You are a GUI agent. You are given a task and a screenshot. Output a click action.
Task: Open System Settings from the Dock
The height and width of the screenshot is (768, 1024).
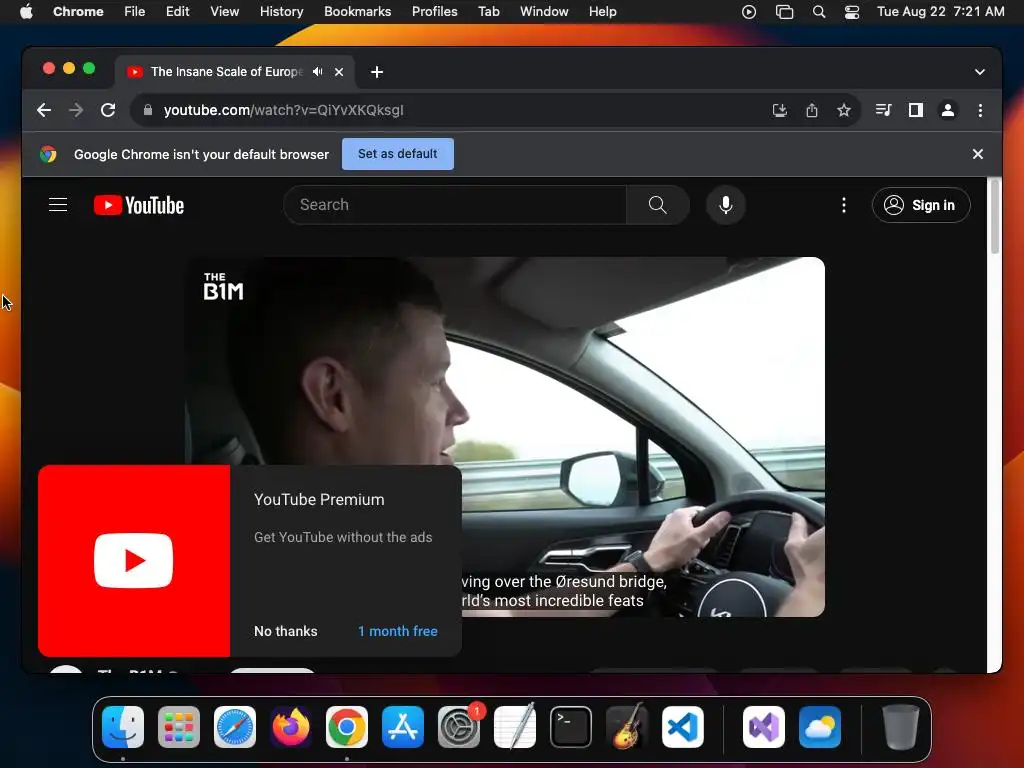point(459,727)
